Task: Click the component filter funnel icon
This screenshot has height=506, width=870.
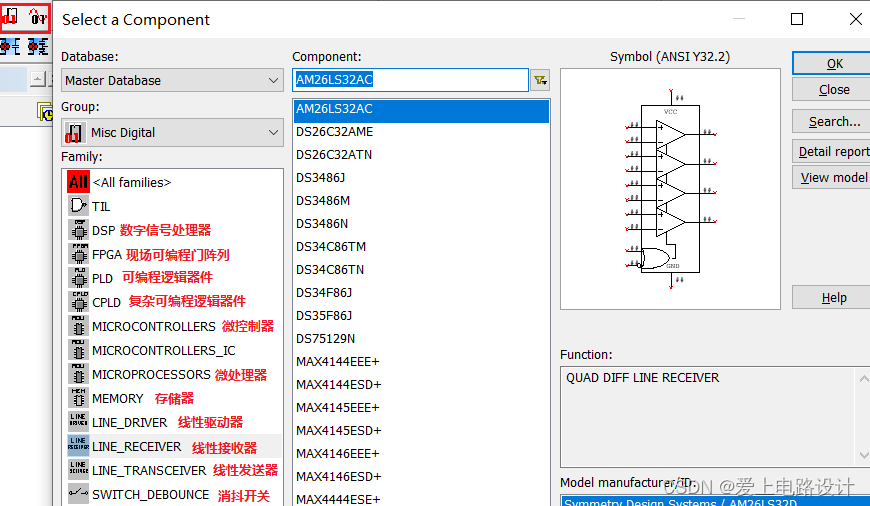Action: point(540,80)
